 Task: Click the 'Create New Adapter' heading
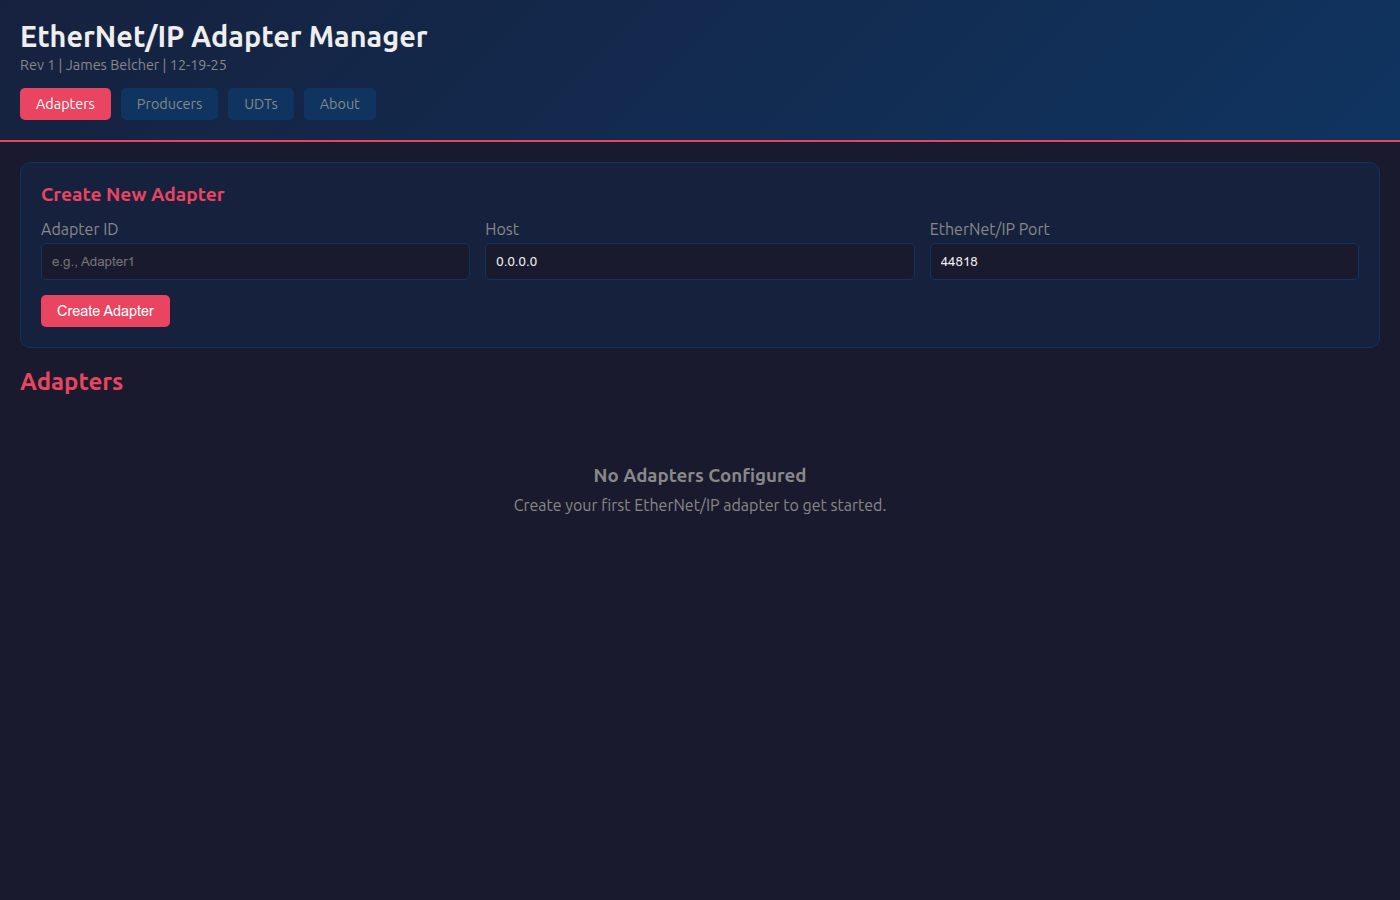[x=133, y=195]
